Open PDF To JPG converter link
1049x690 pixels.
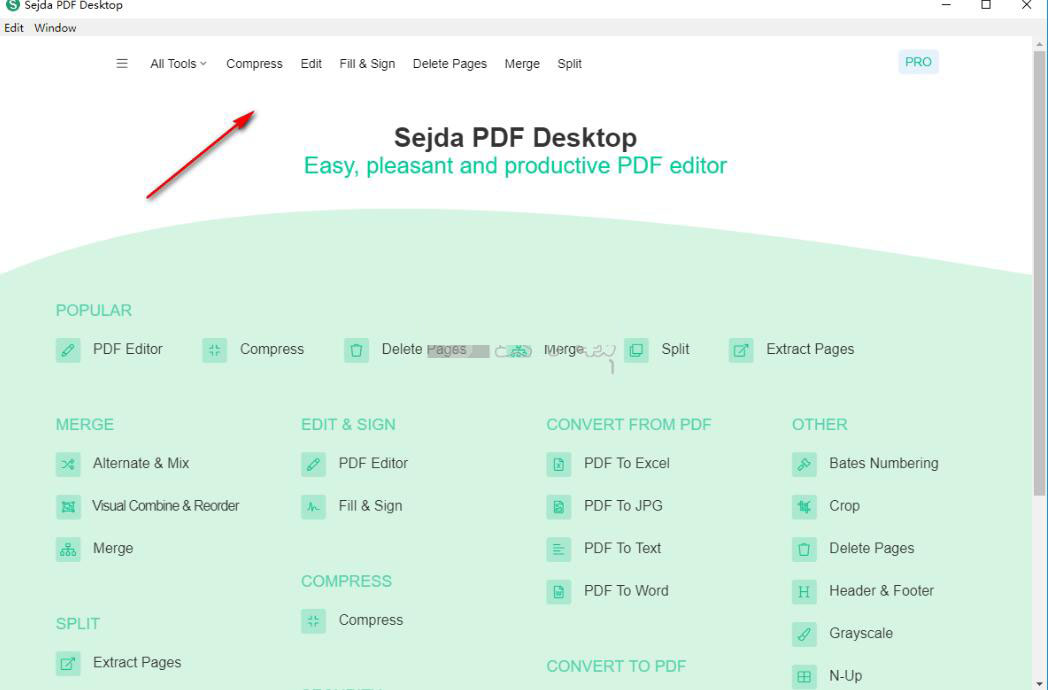624,506
